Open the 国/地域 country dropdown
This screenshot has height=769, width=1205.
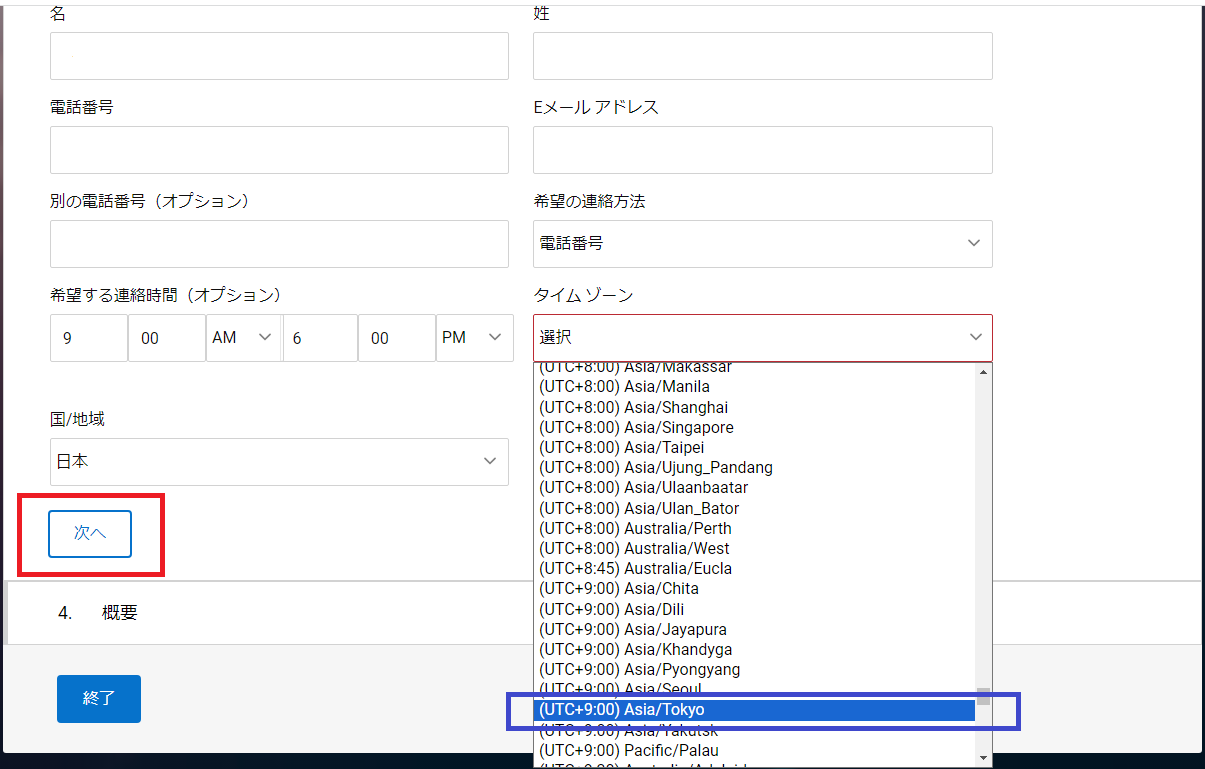click(279, 461)
